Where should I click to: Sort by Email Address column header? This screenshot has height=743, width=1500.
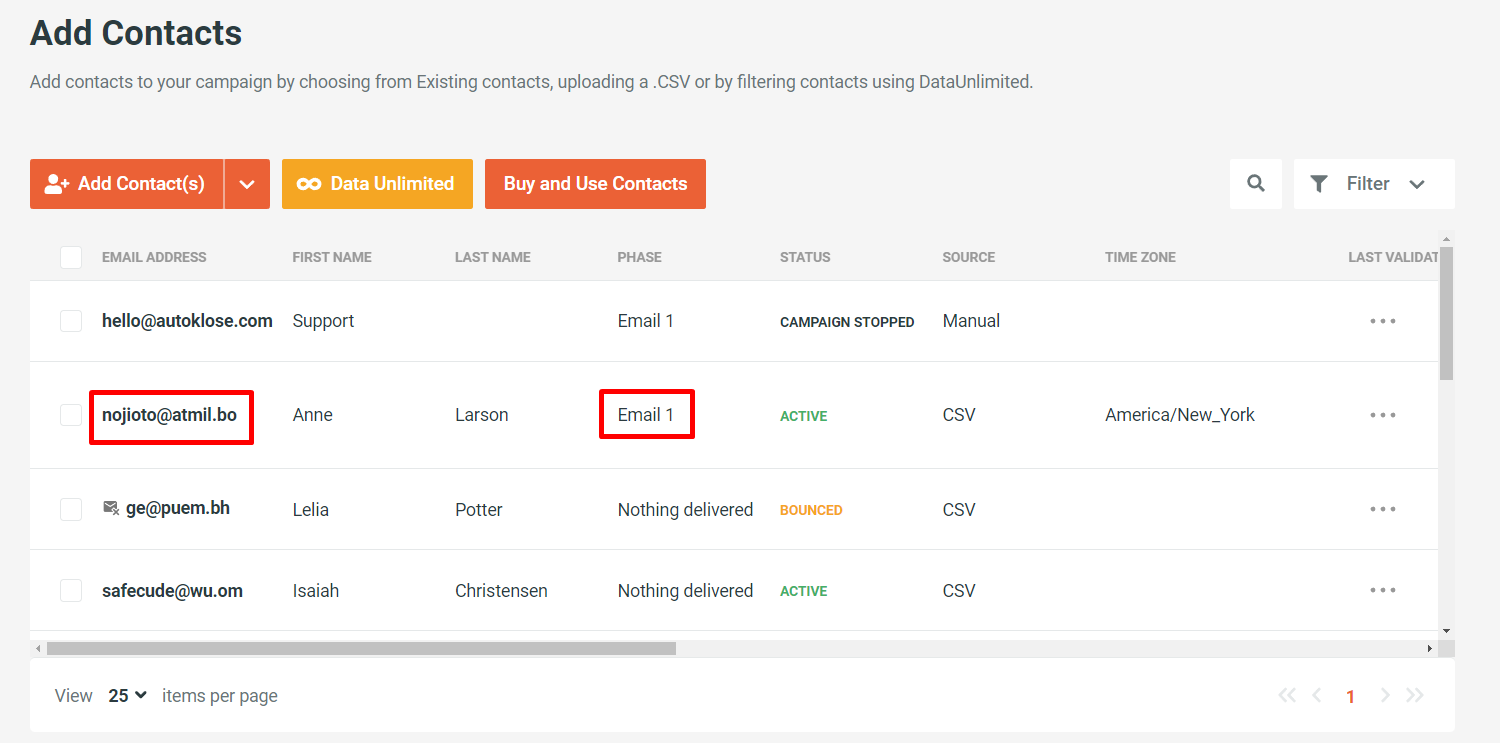[154, 257]
